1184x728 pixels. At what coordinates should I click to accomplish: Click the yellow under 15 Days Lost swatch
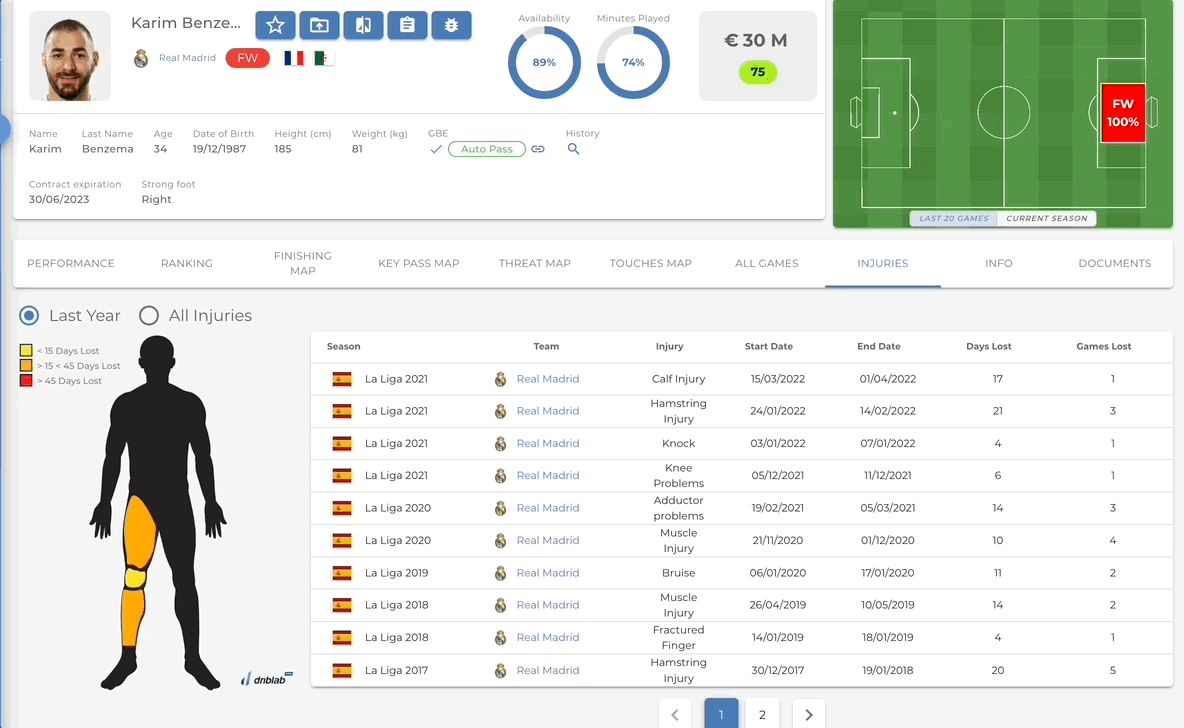[x=26, y=350]
